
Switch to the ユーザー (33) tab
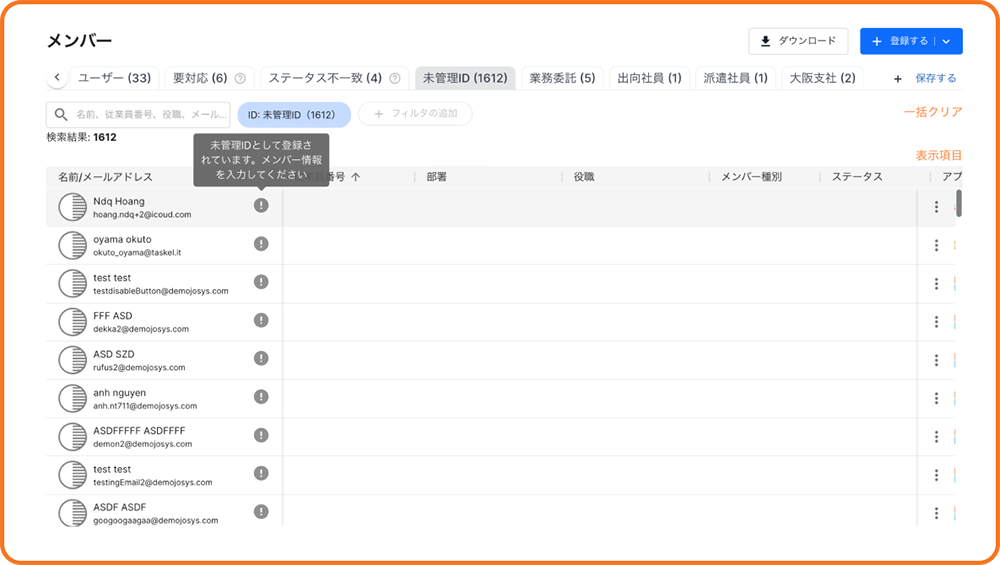pos(114,78)
